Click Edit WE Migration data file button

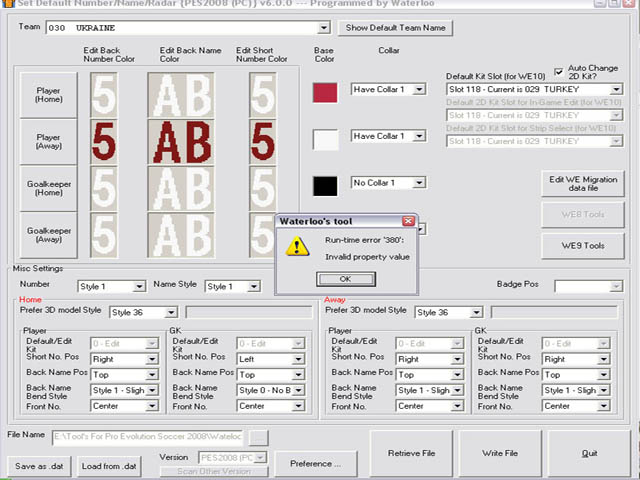pos(583,184)
